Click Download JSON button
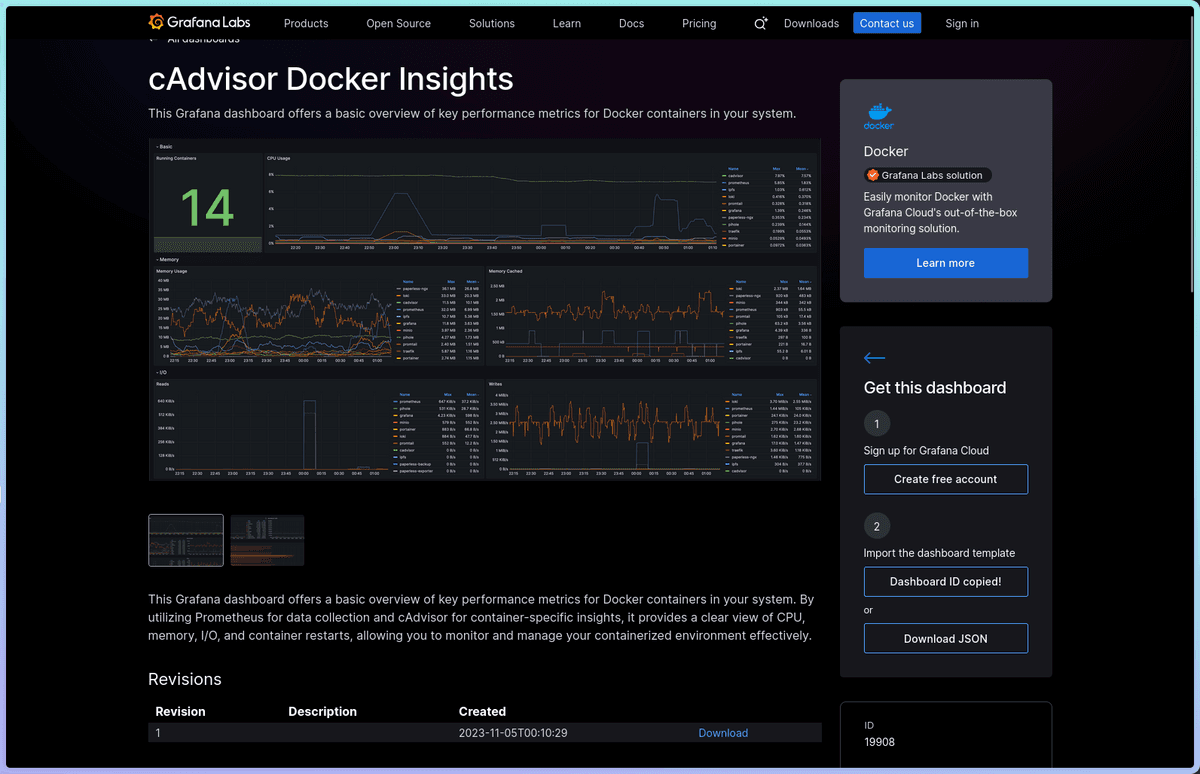This screenshot has height=774, width=1200. [945, 638]
